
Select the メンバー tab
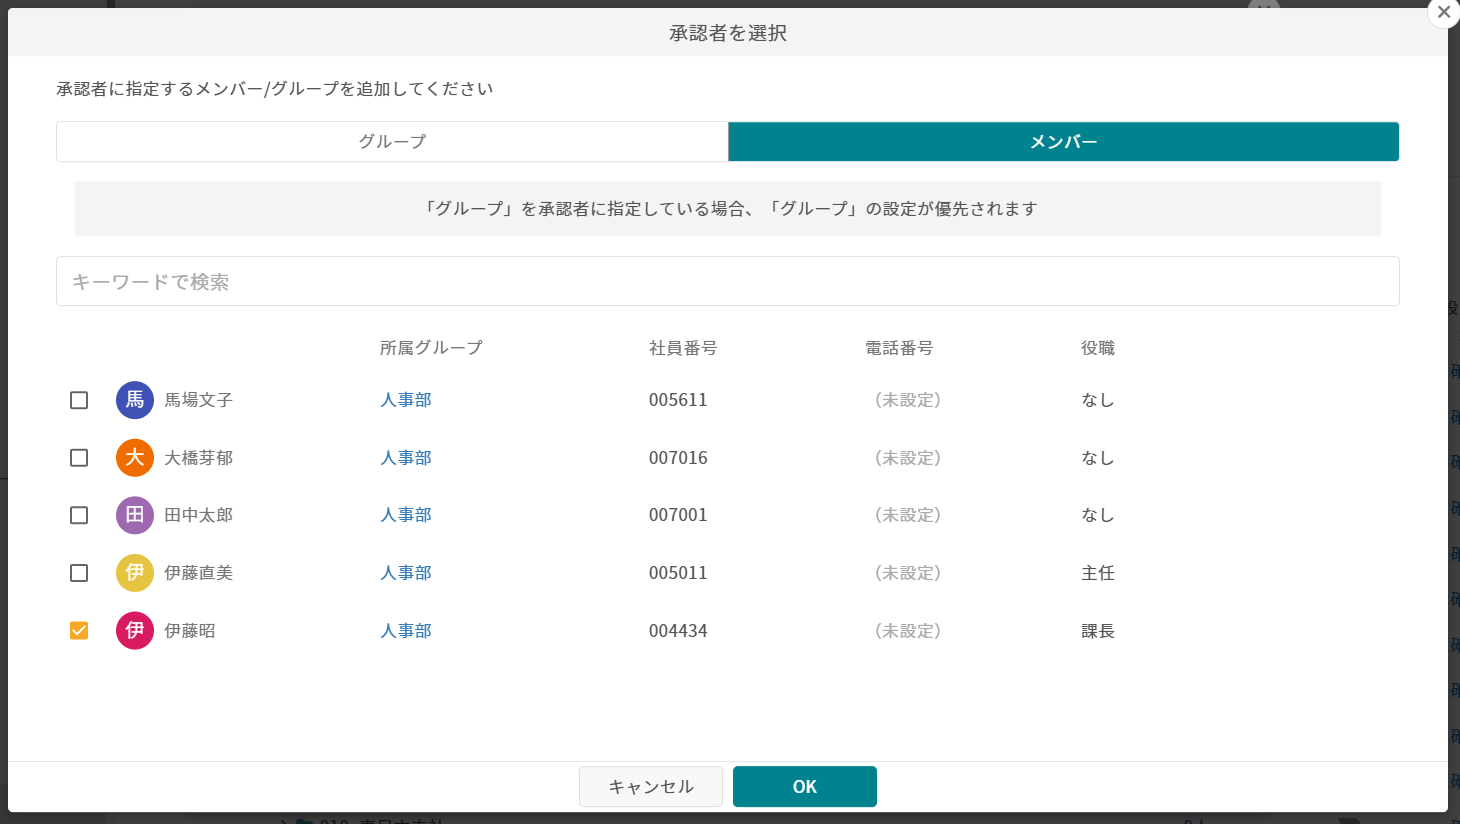coord(1063,141)
